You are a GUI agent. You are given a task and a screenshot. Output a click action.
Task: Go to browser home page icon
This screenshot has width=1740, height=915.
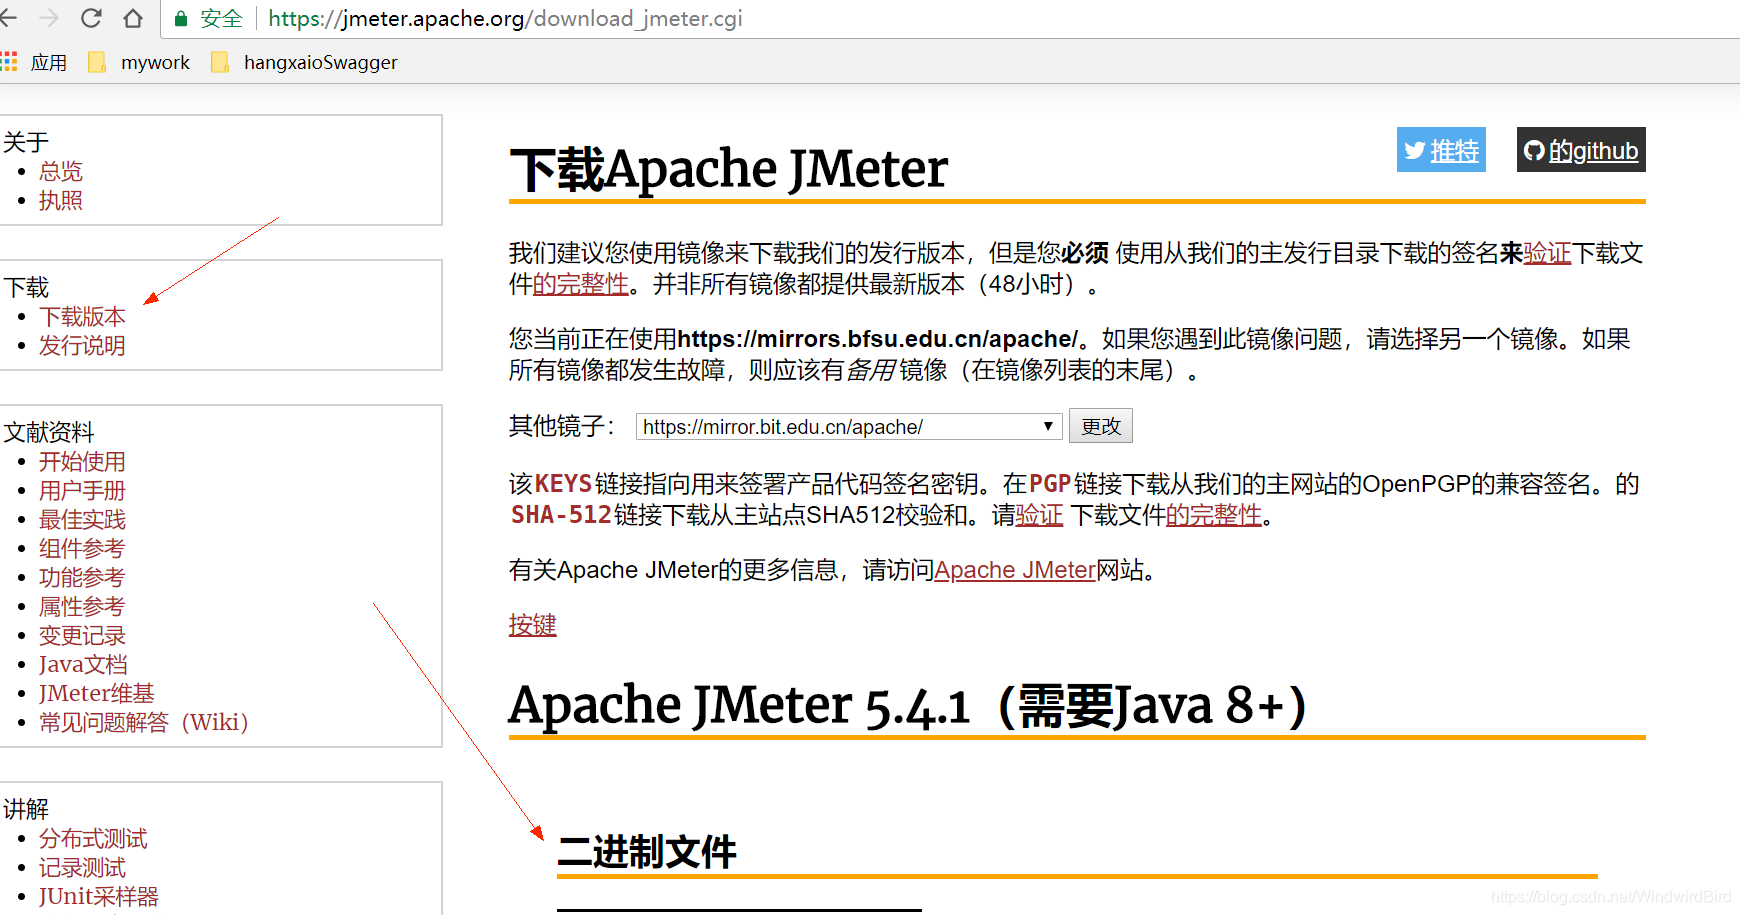click(x=133, y=18)
